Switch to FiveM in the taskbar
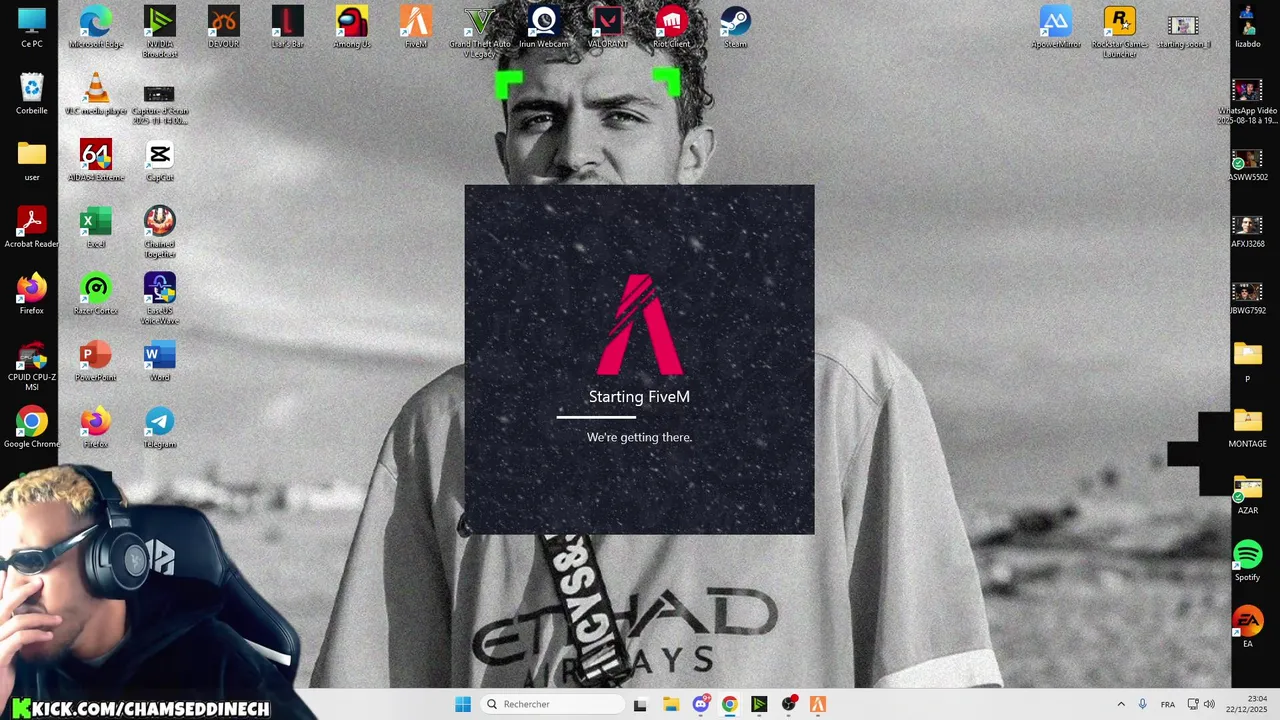Screen dimensions: 1280x720 point(818,704)
